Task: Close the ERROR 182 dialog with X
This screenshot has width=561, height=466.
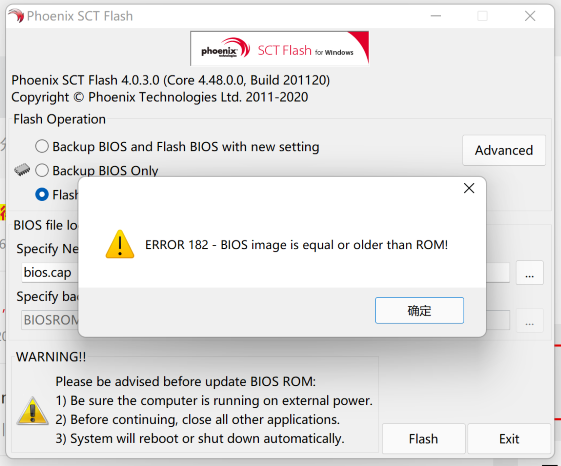Action: 469,188
